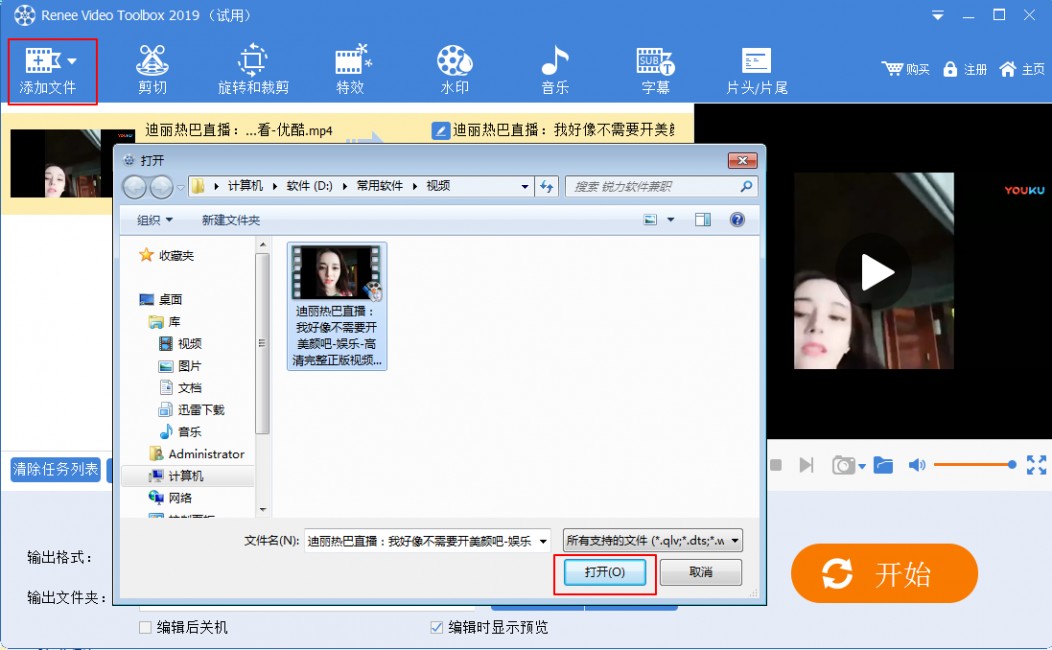
Task: Open the 组织 organize dropdown
Action: (155, 220)
